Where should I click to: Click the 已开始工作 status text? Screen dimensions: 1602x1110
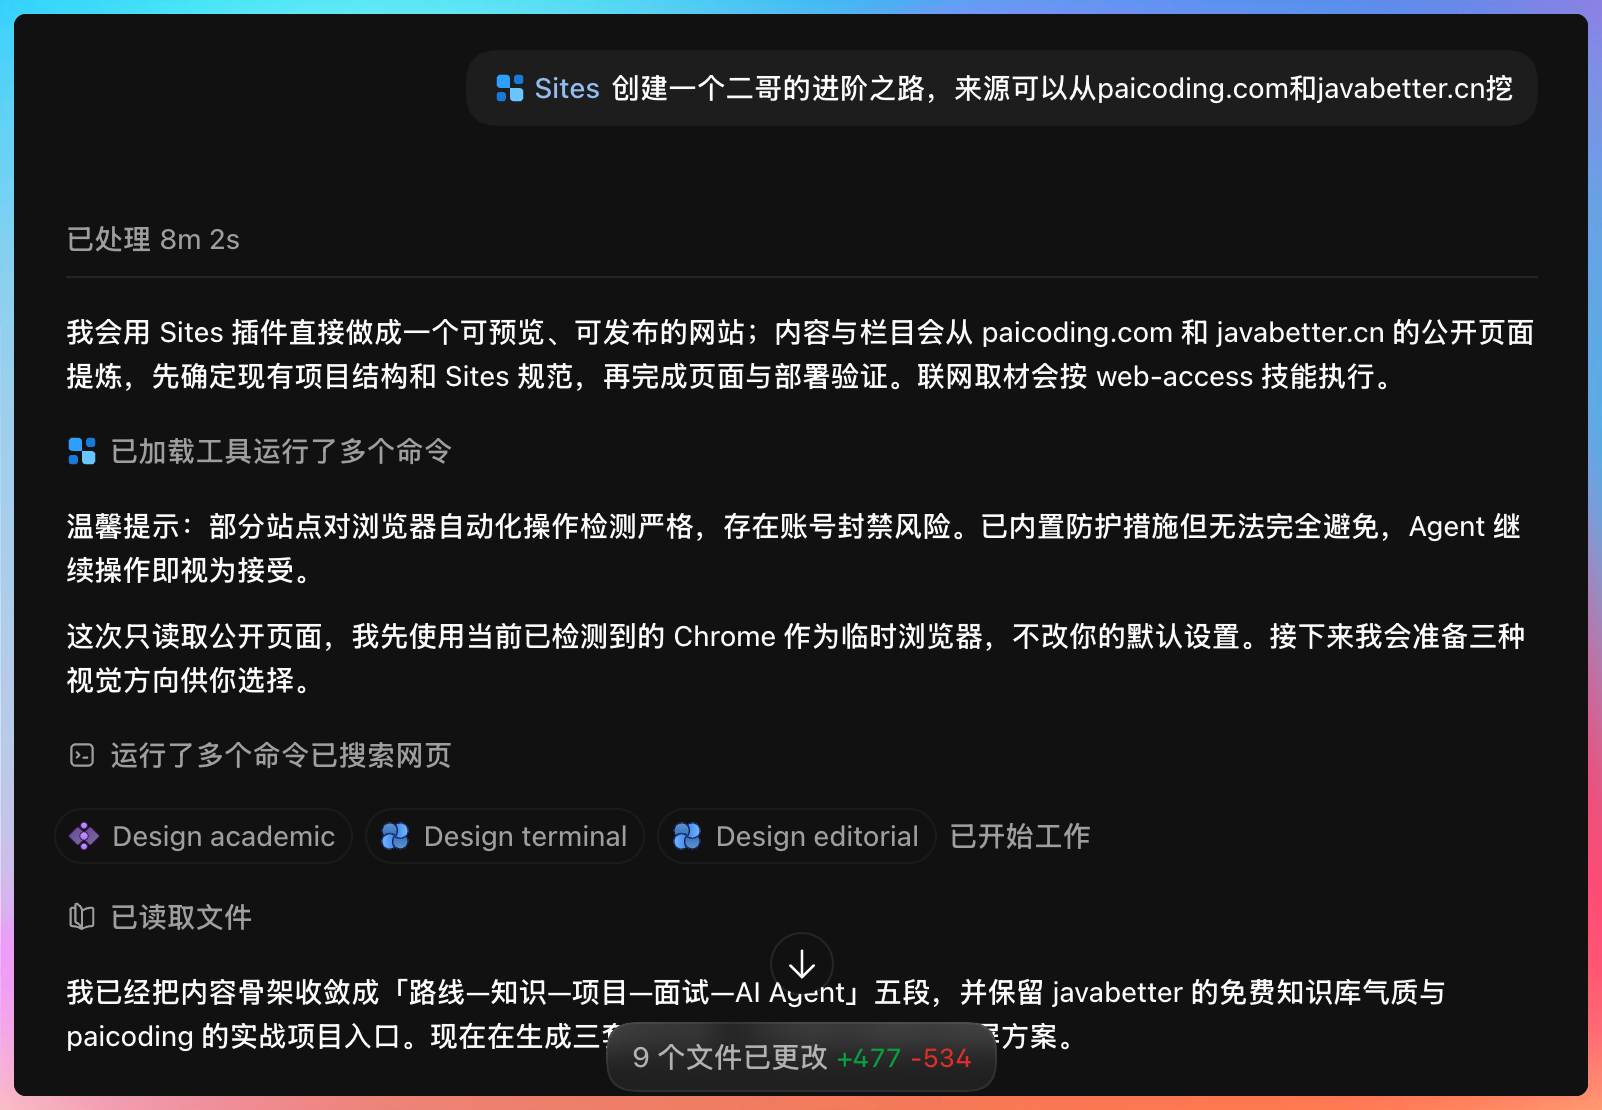(1020, 836)
